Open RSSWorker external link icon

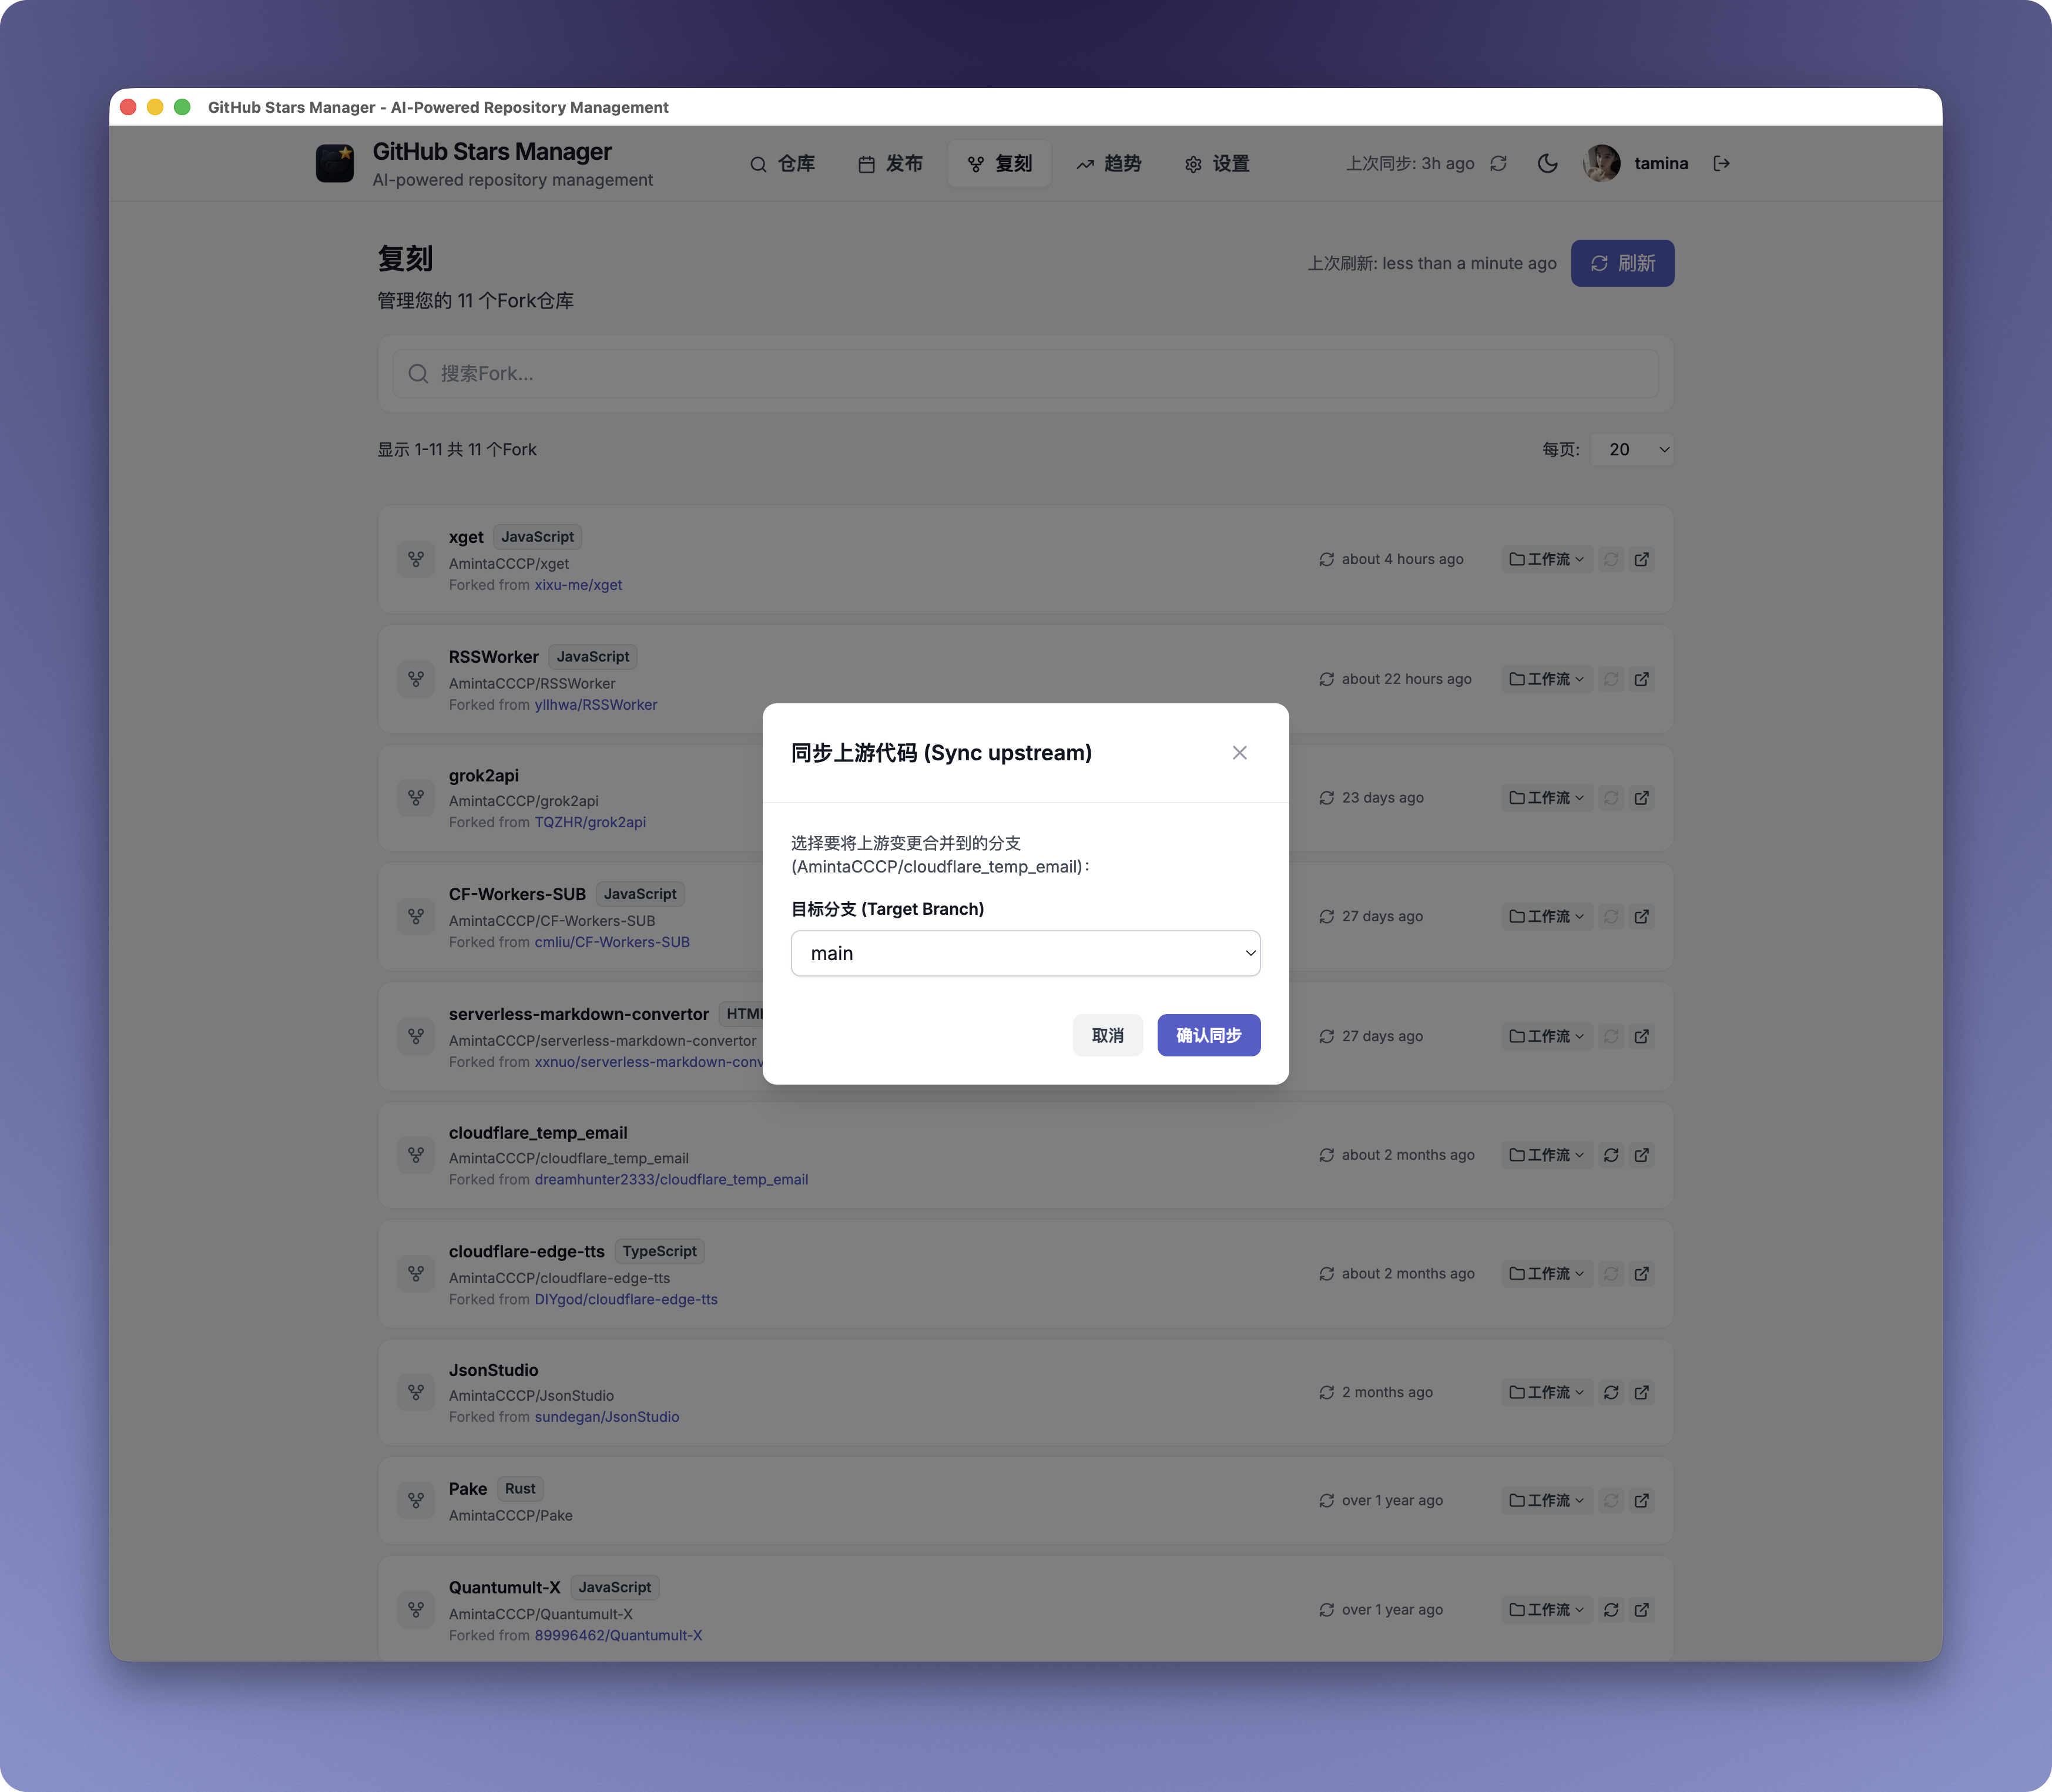tap(1641, 680)
